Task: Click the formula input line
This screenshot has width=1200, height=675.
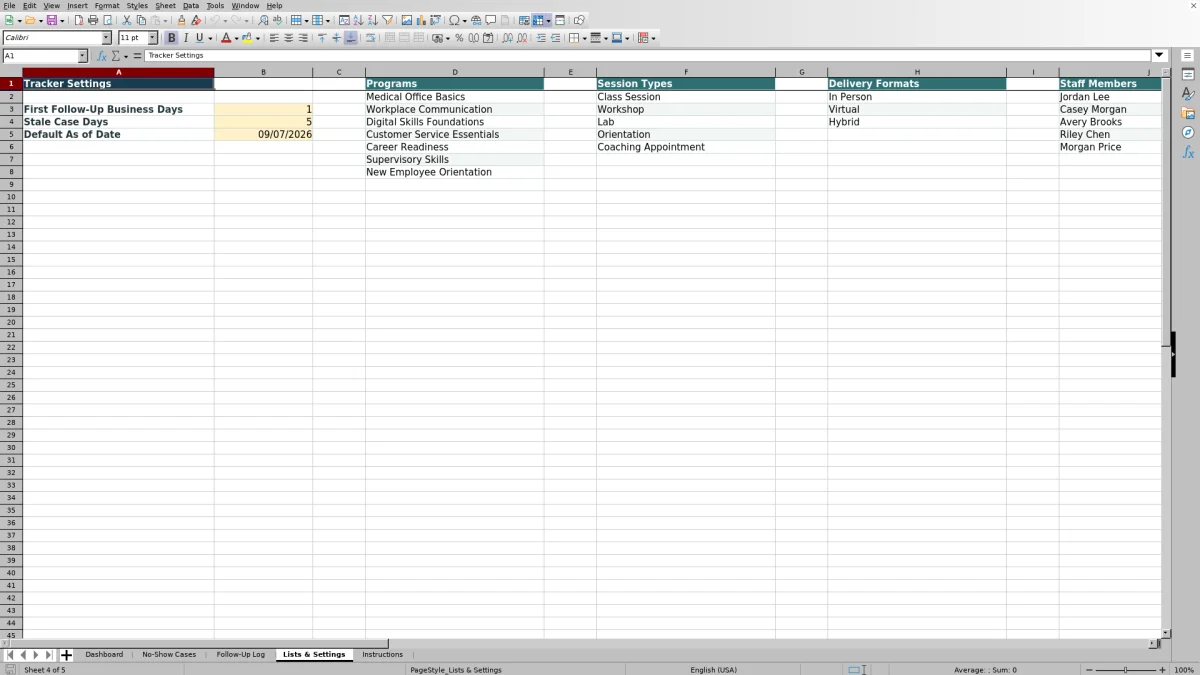Action: pyautogui.click(x=648, y=56)
